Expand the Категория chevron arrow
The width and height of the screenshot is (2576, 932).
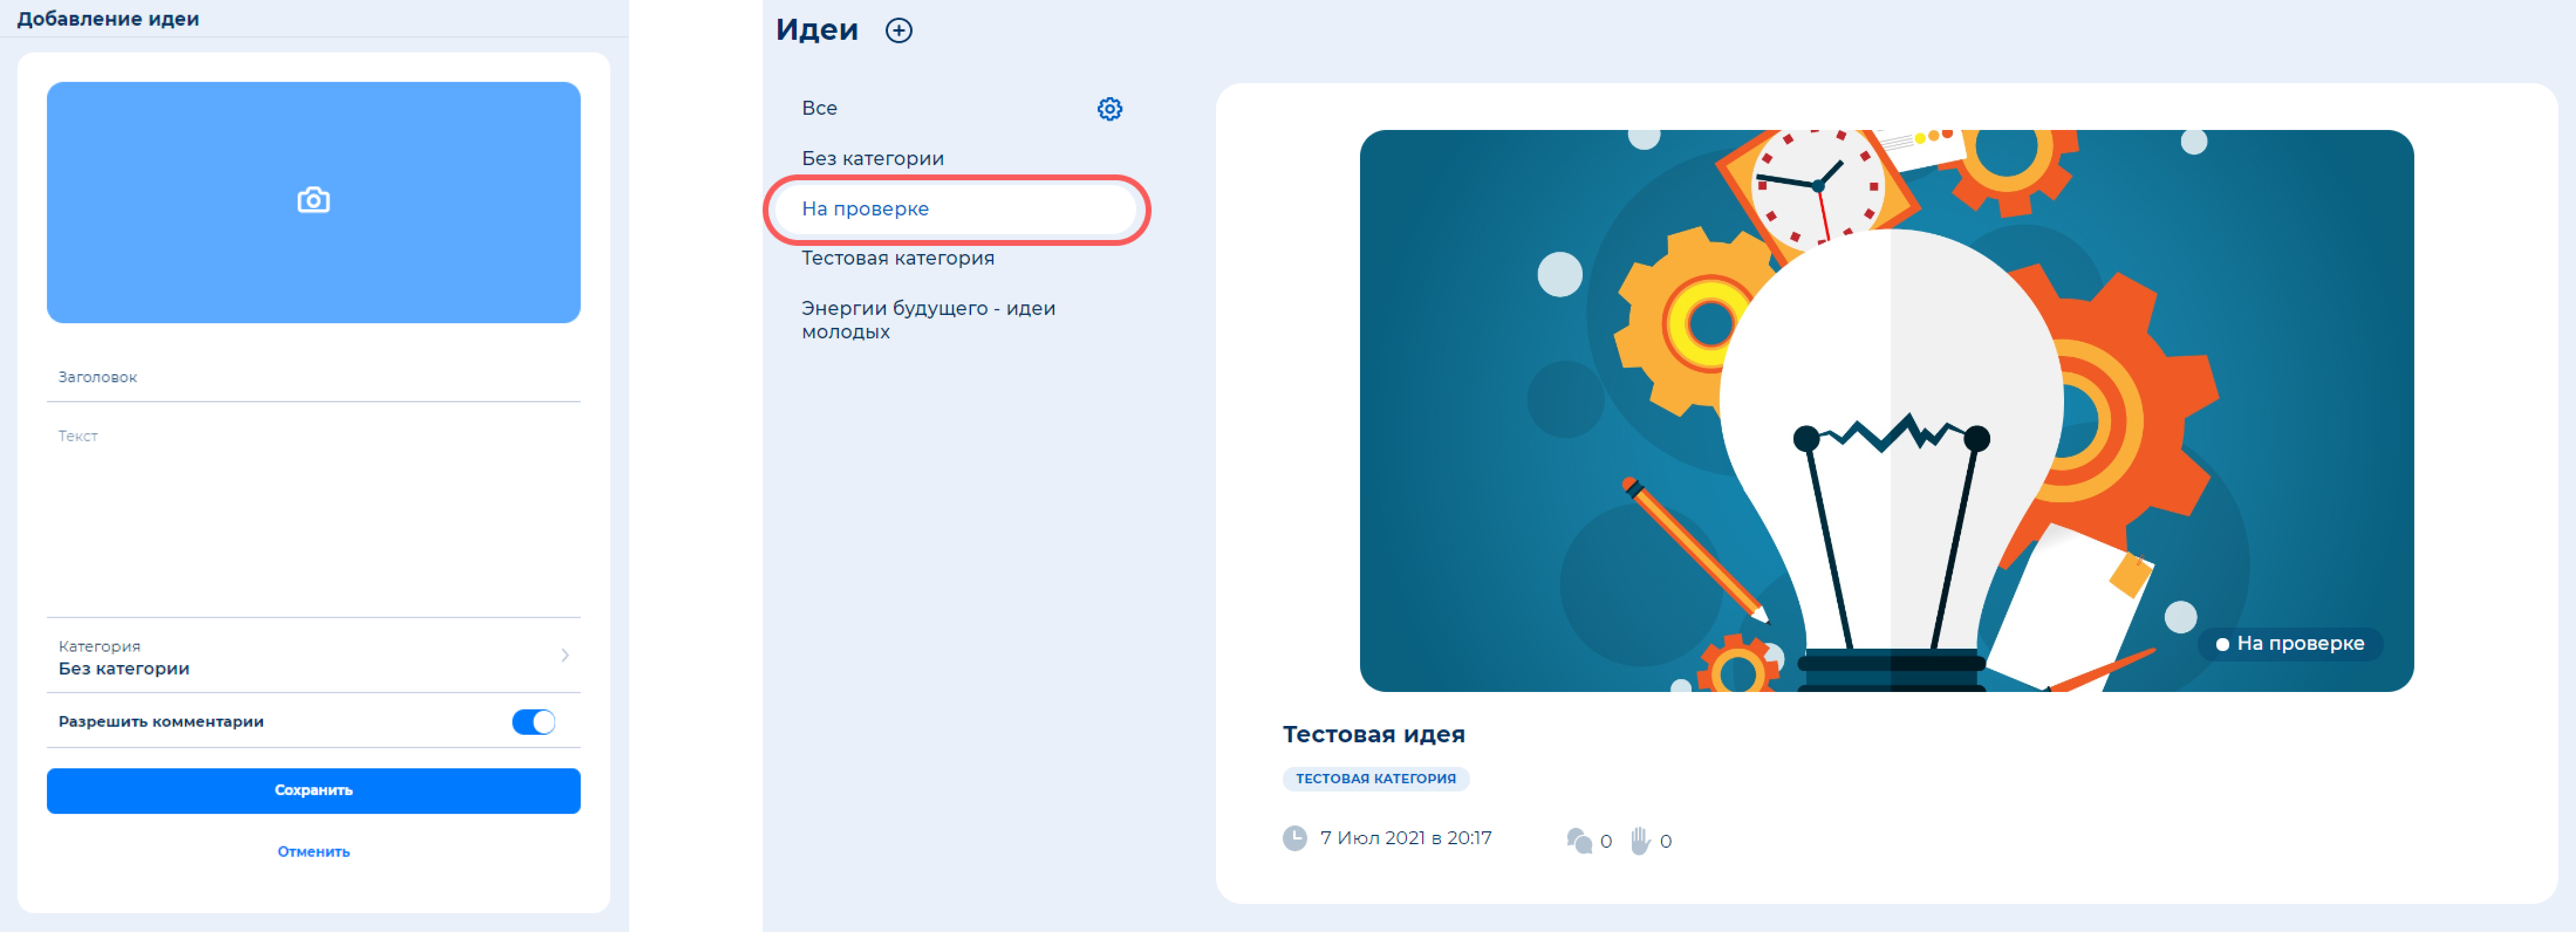pyautogui.click(x=565, y=656)
